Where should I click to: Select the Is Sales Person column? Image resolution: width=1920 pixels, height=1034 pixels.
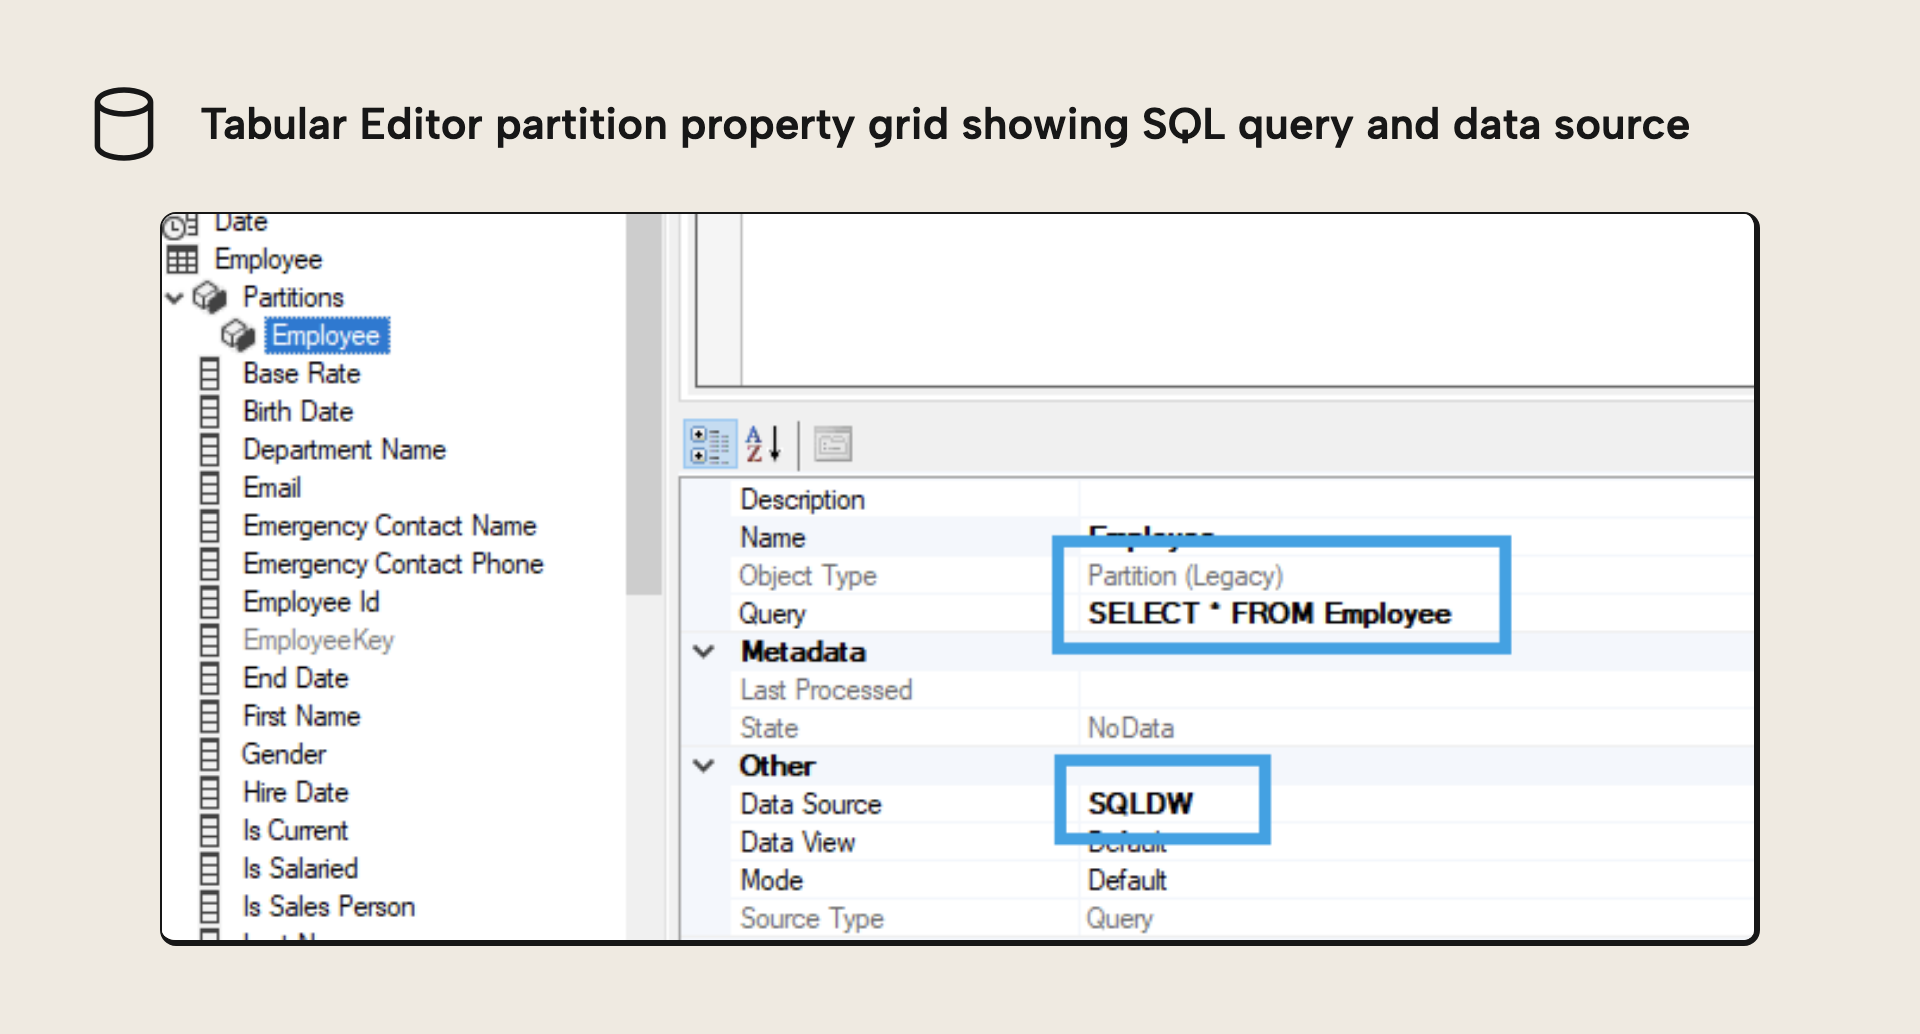(x=329, y=907)
